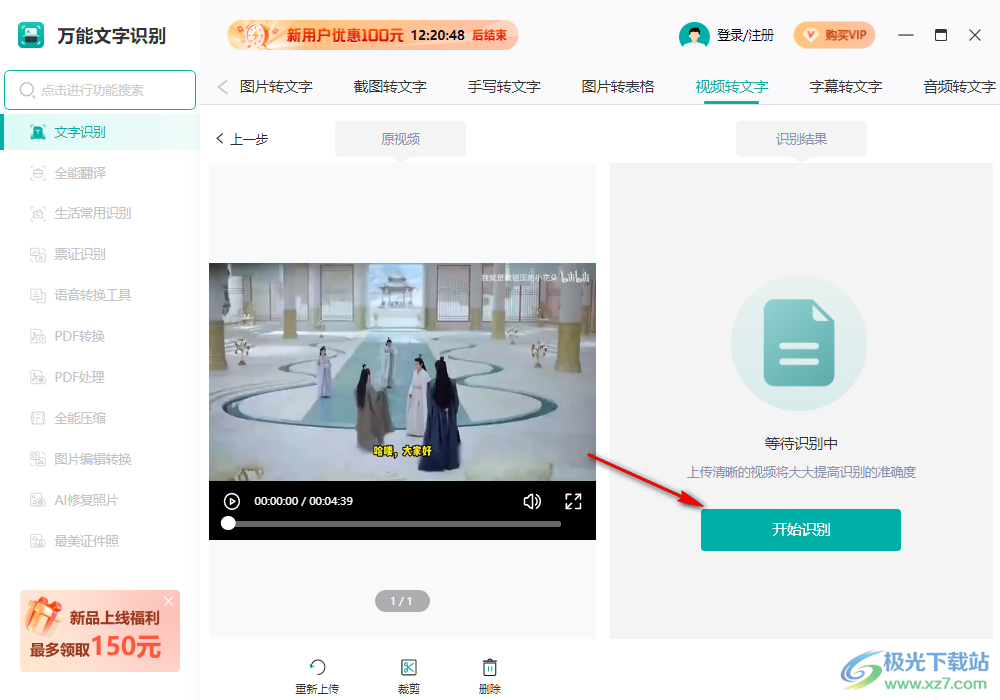The width and height of the screenshot is (1000, 700).
Task: Close the 新品上线福利 promo banner
Action: pyautogui.click(x=168, y=601)
